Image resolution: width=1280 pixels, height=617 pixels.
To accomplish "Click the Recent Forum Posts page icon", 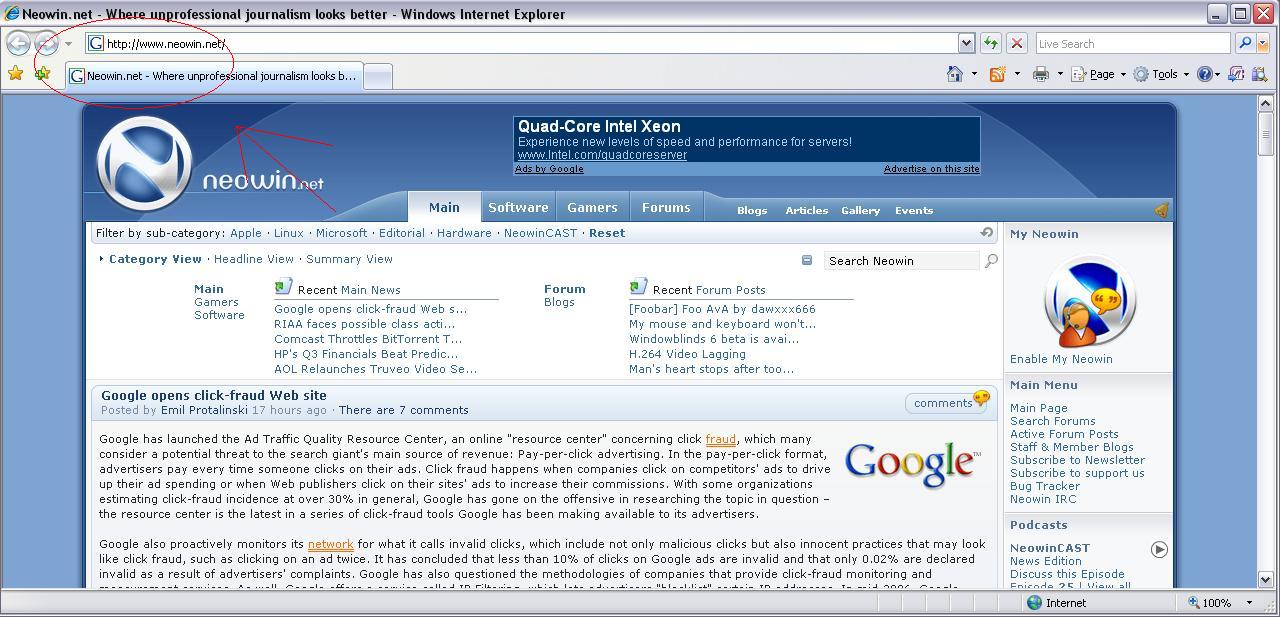I will (x=638, y=287).
